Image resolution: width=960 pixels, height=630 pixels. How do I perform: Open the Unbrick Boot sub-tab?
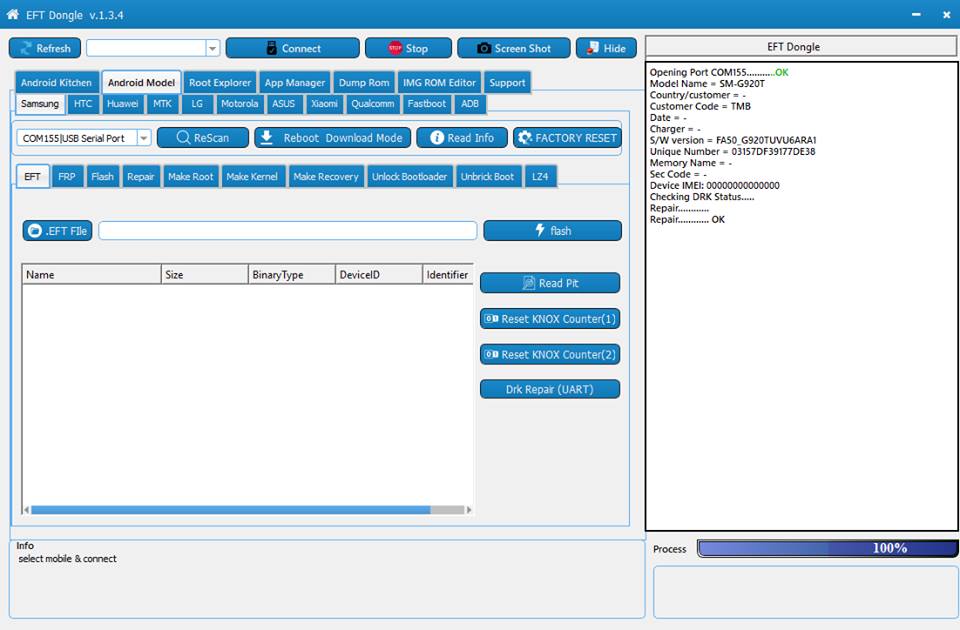pos(487,176)
